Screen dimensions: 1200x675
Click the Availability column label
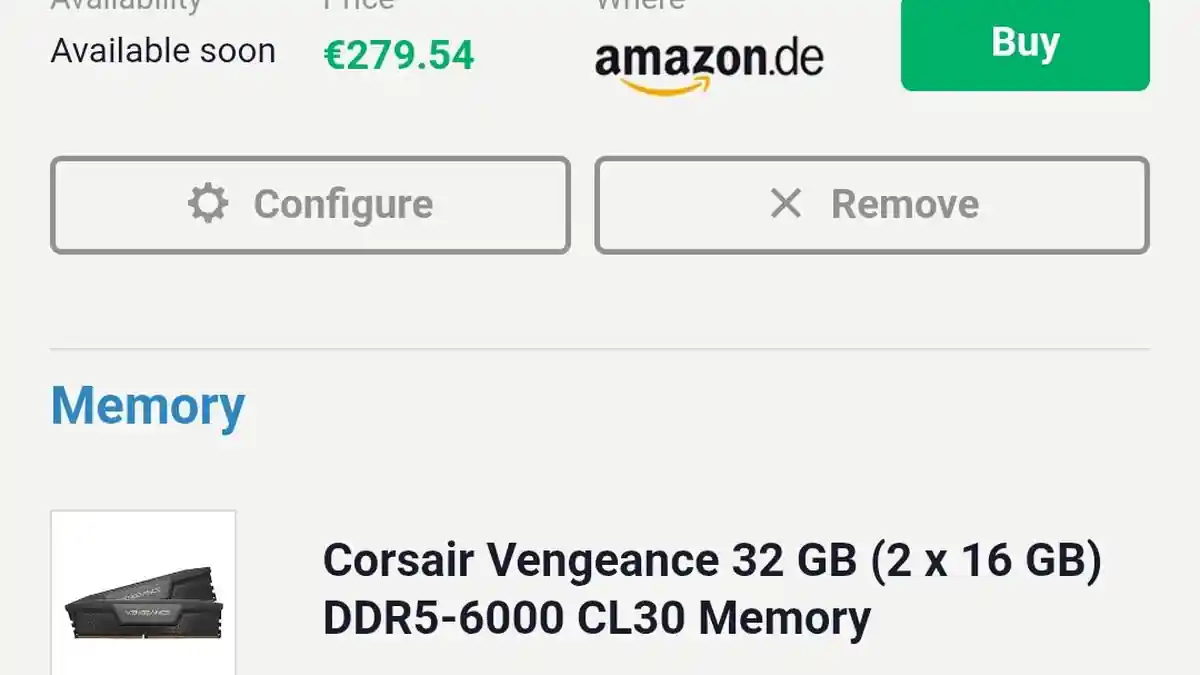tap(126, 5)
